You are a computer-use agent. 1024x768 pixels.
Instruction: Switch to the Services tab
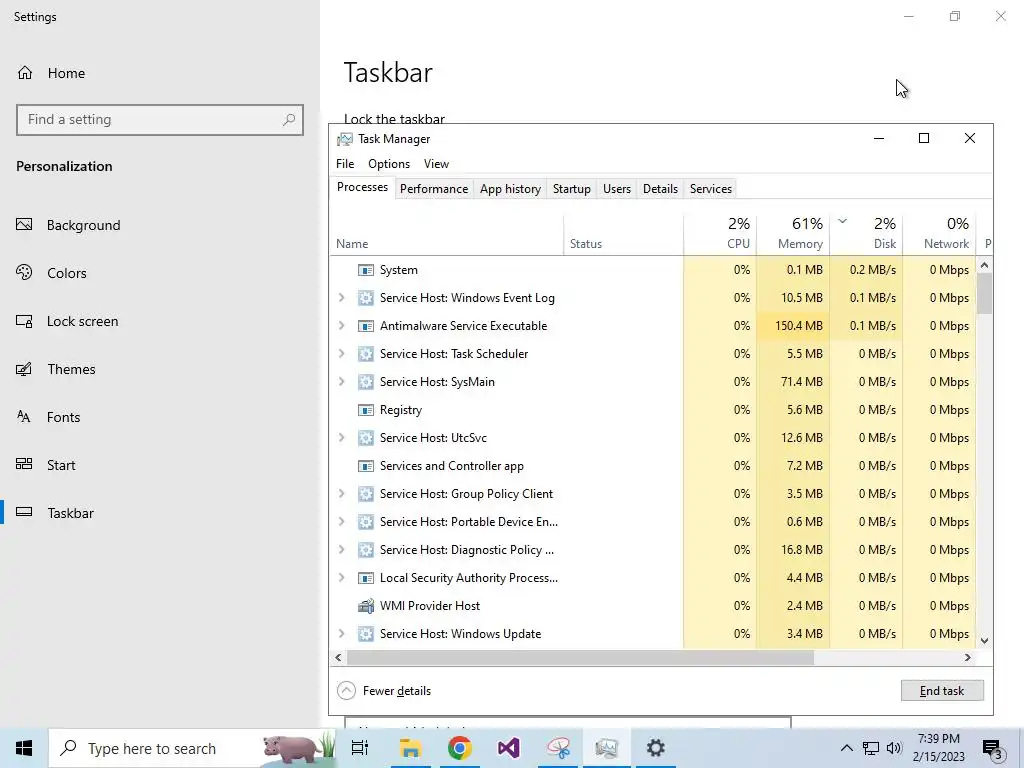point(711,189)
